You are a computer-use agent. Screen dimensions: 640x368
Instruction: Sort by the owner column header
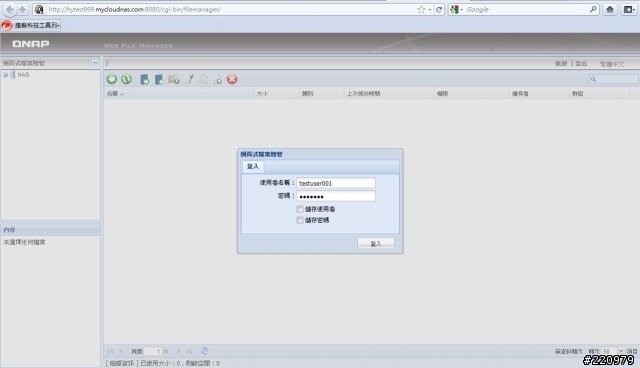click(x=540, y=93)
